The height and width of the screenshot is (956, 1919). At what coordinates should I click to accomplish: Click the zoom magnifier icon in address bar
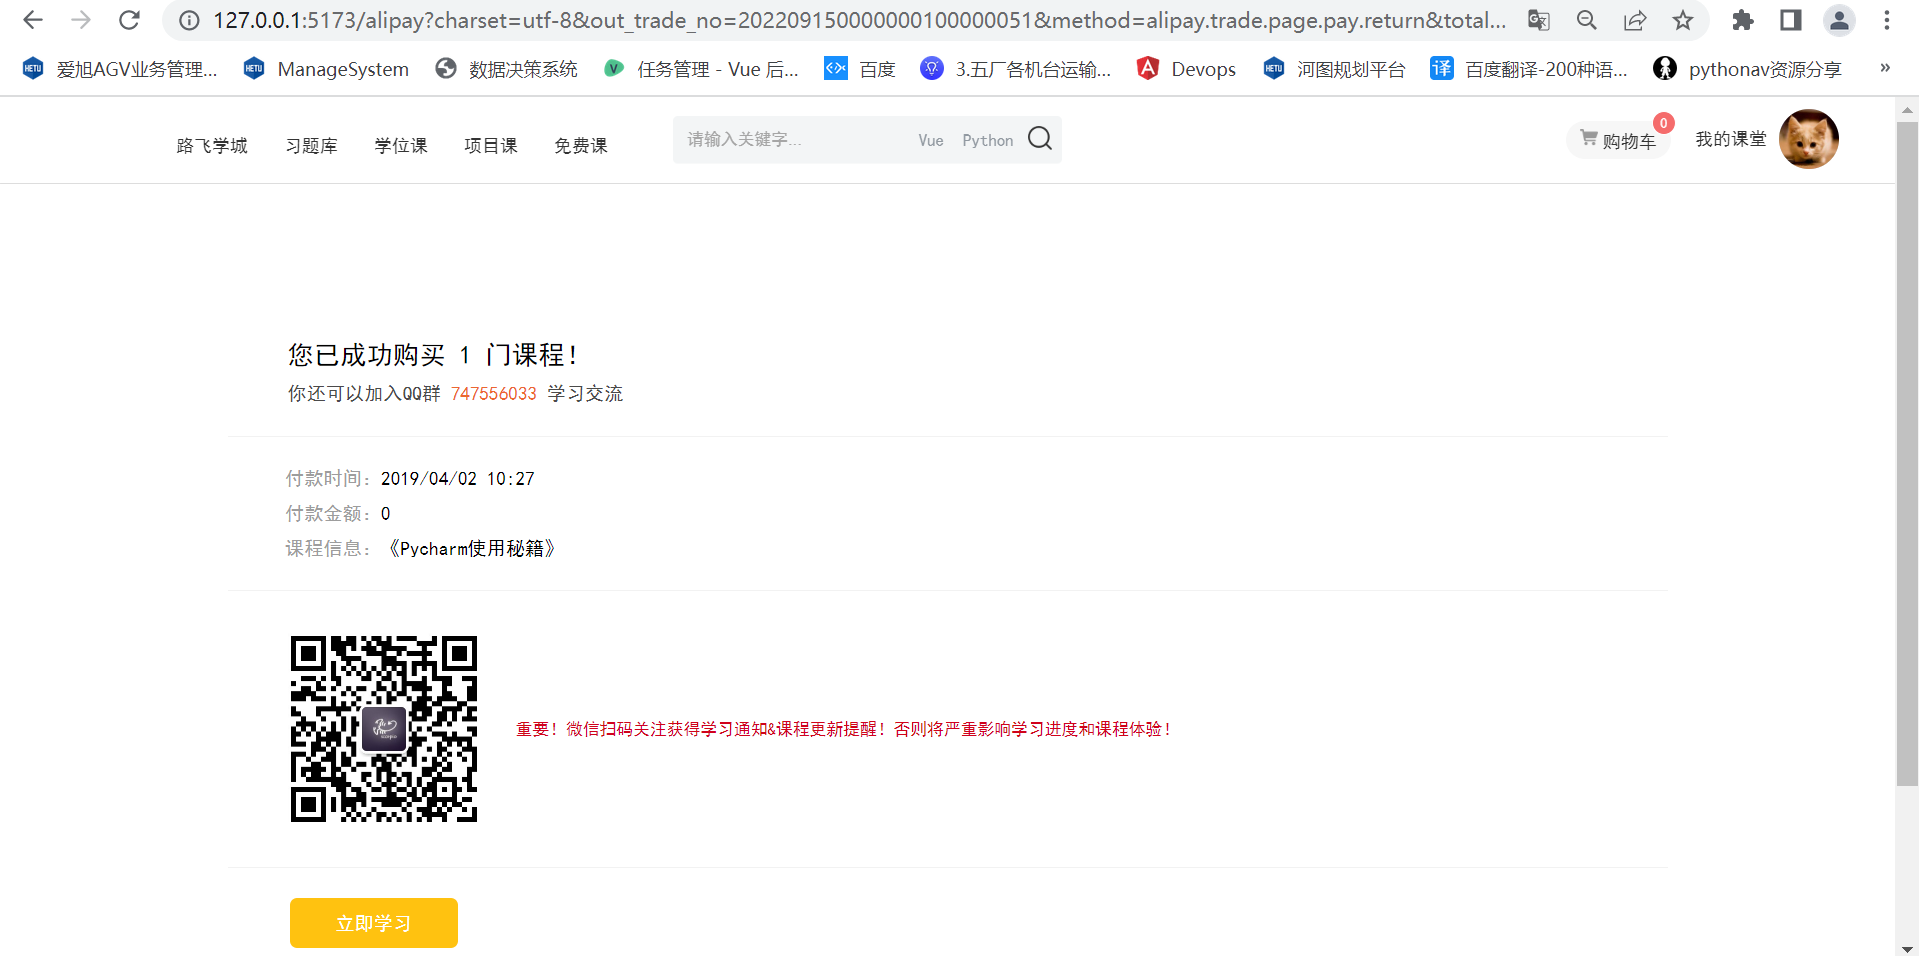pyautogui.click(x=1587, y=20)
